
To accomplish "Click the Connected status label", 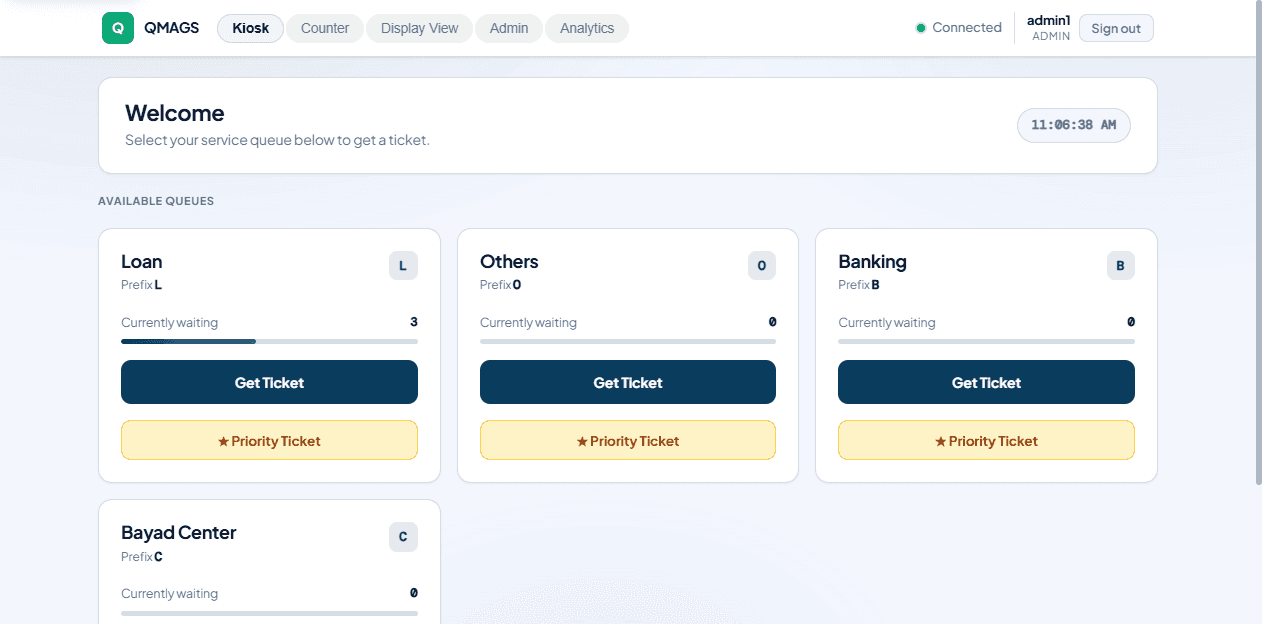I will point(967,28).
